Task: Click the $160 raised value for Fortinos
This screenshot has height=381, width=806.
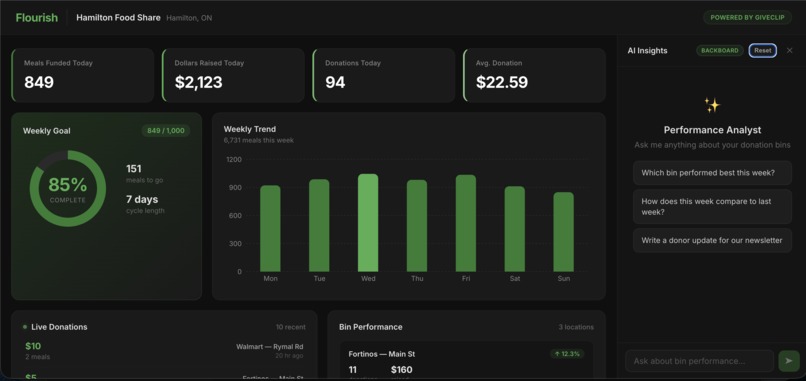Action: (x=401, y=370)
